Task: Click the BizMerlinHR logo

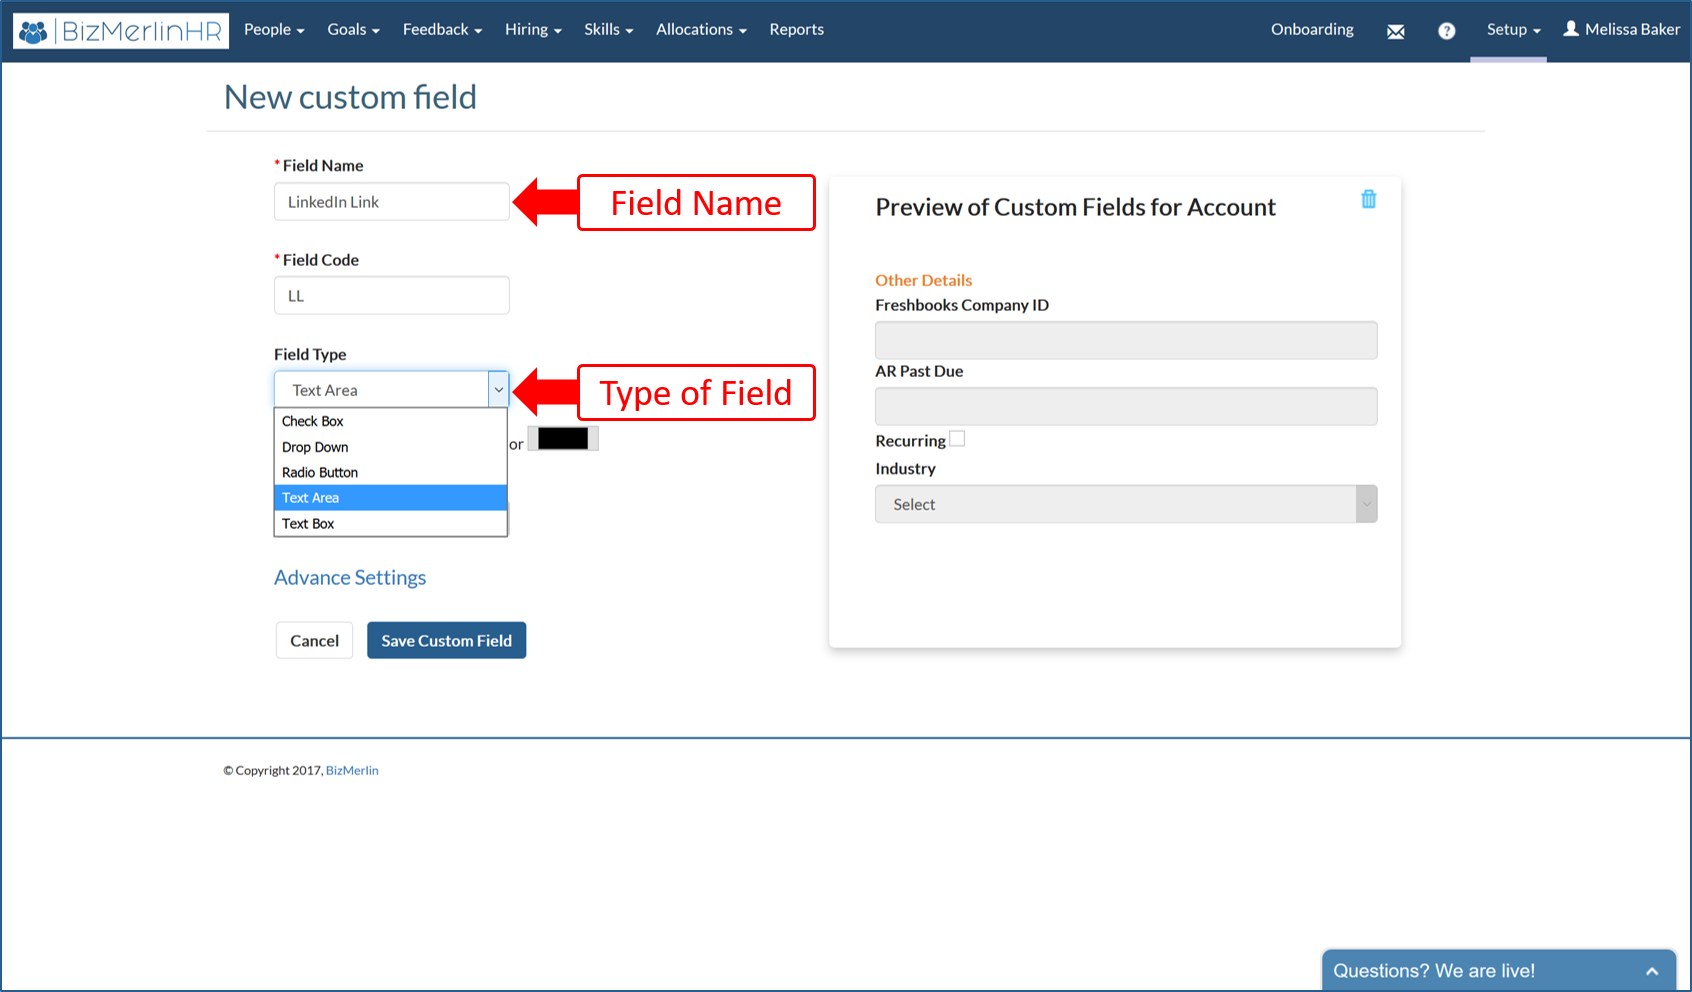Action: point(121,31)
